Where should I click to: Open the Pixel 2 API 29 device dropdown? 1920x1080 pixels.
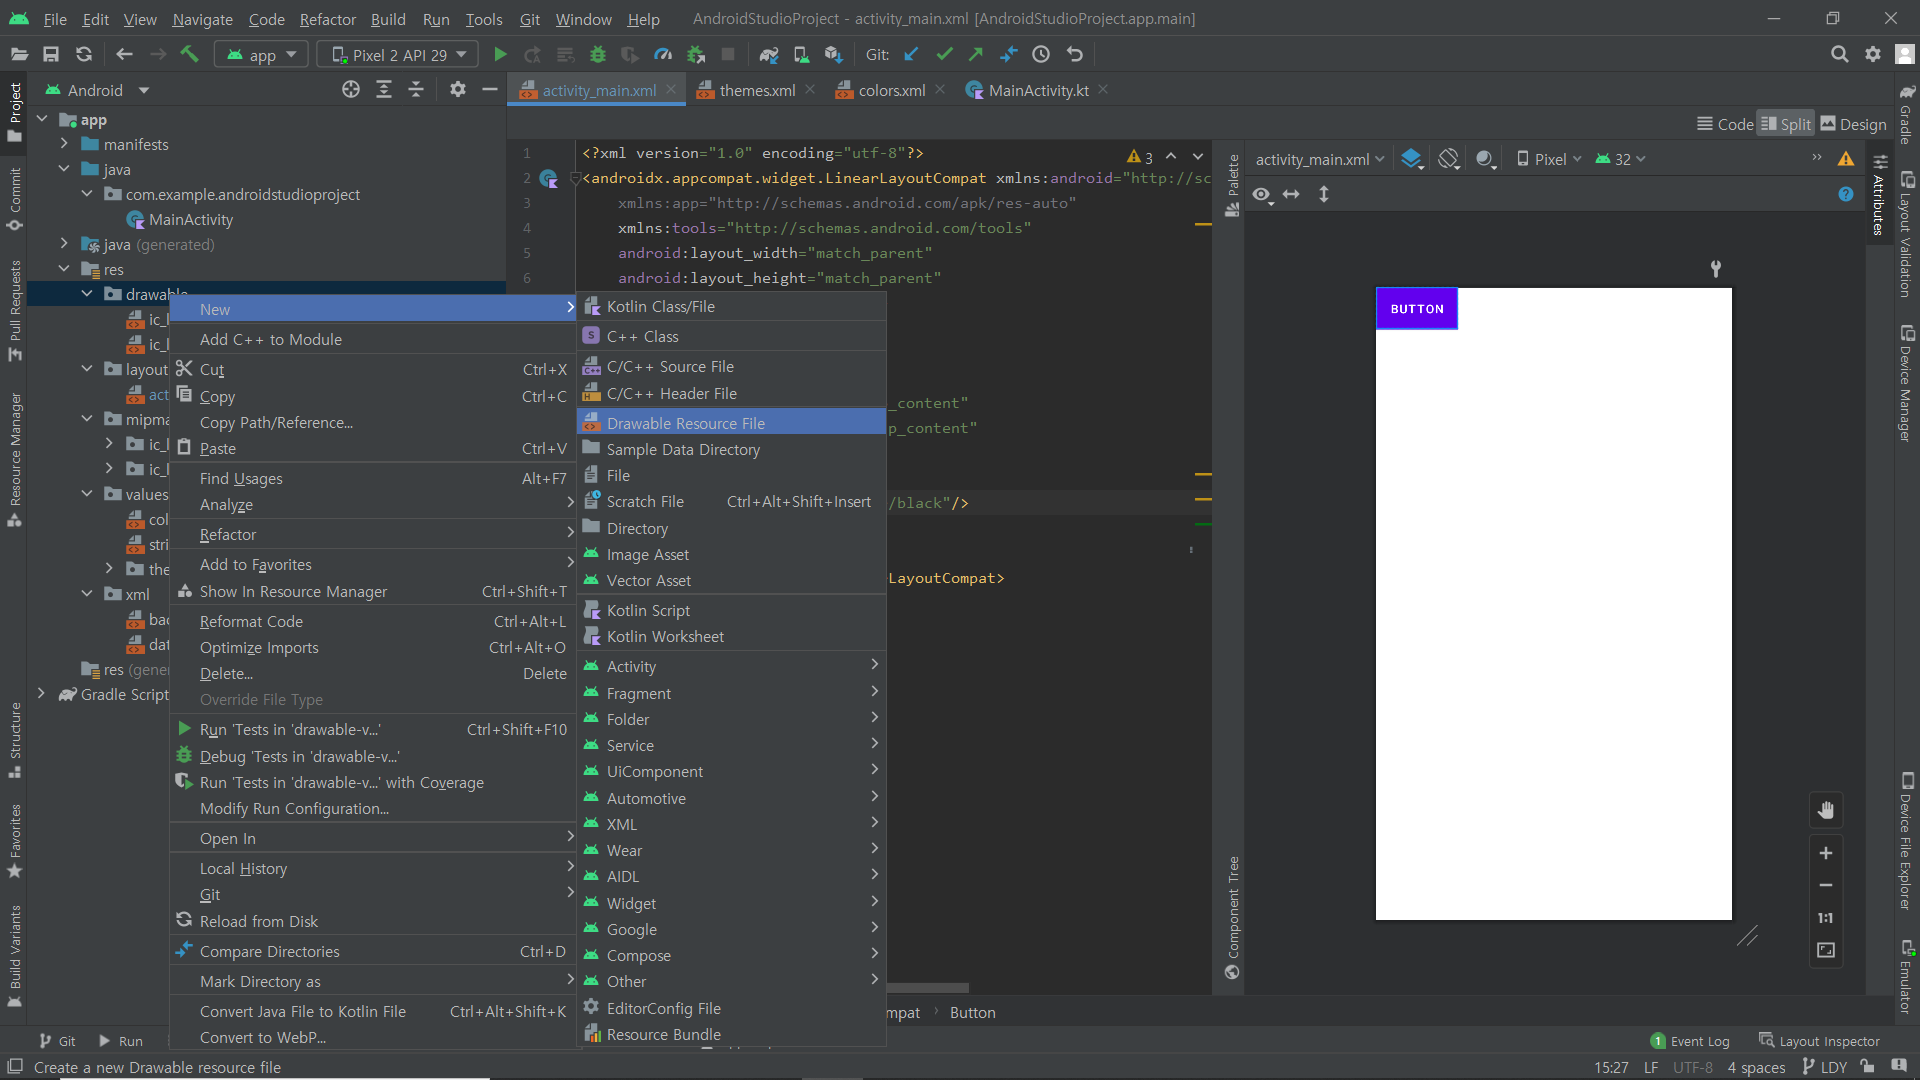pos(398,55)
